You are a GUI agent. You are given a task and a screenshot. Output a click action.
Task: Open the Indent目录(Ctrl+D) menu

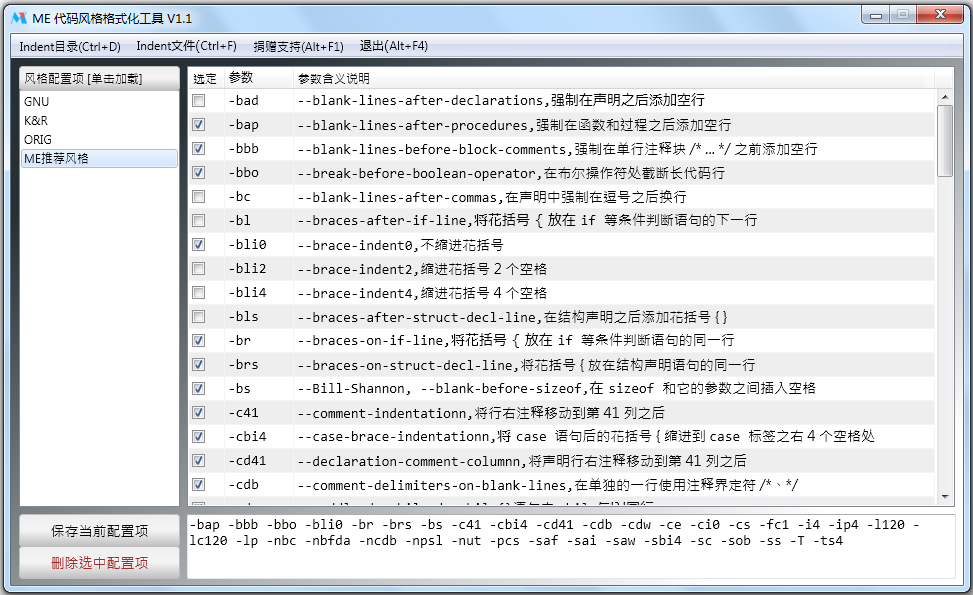tap(70, 47)
